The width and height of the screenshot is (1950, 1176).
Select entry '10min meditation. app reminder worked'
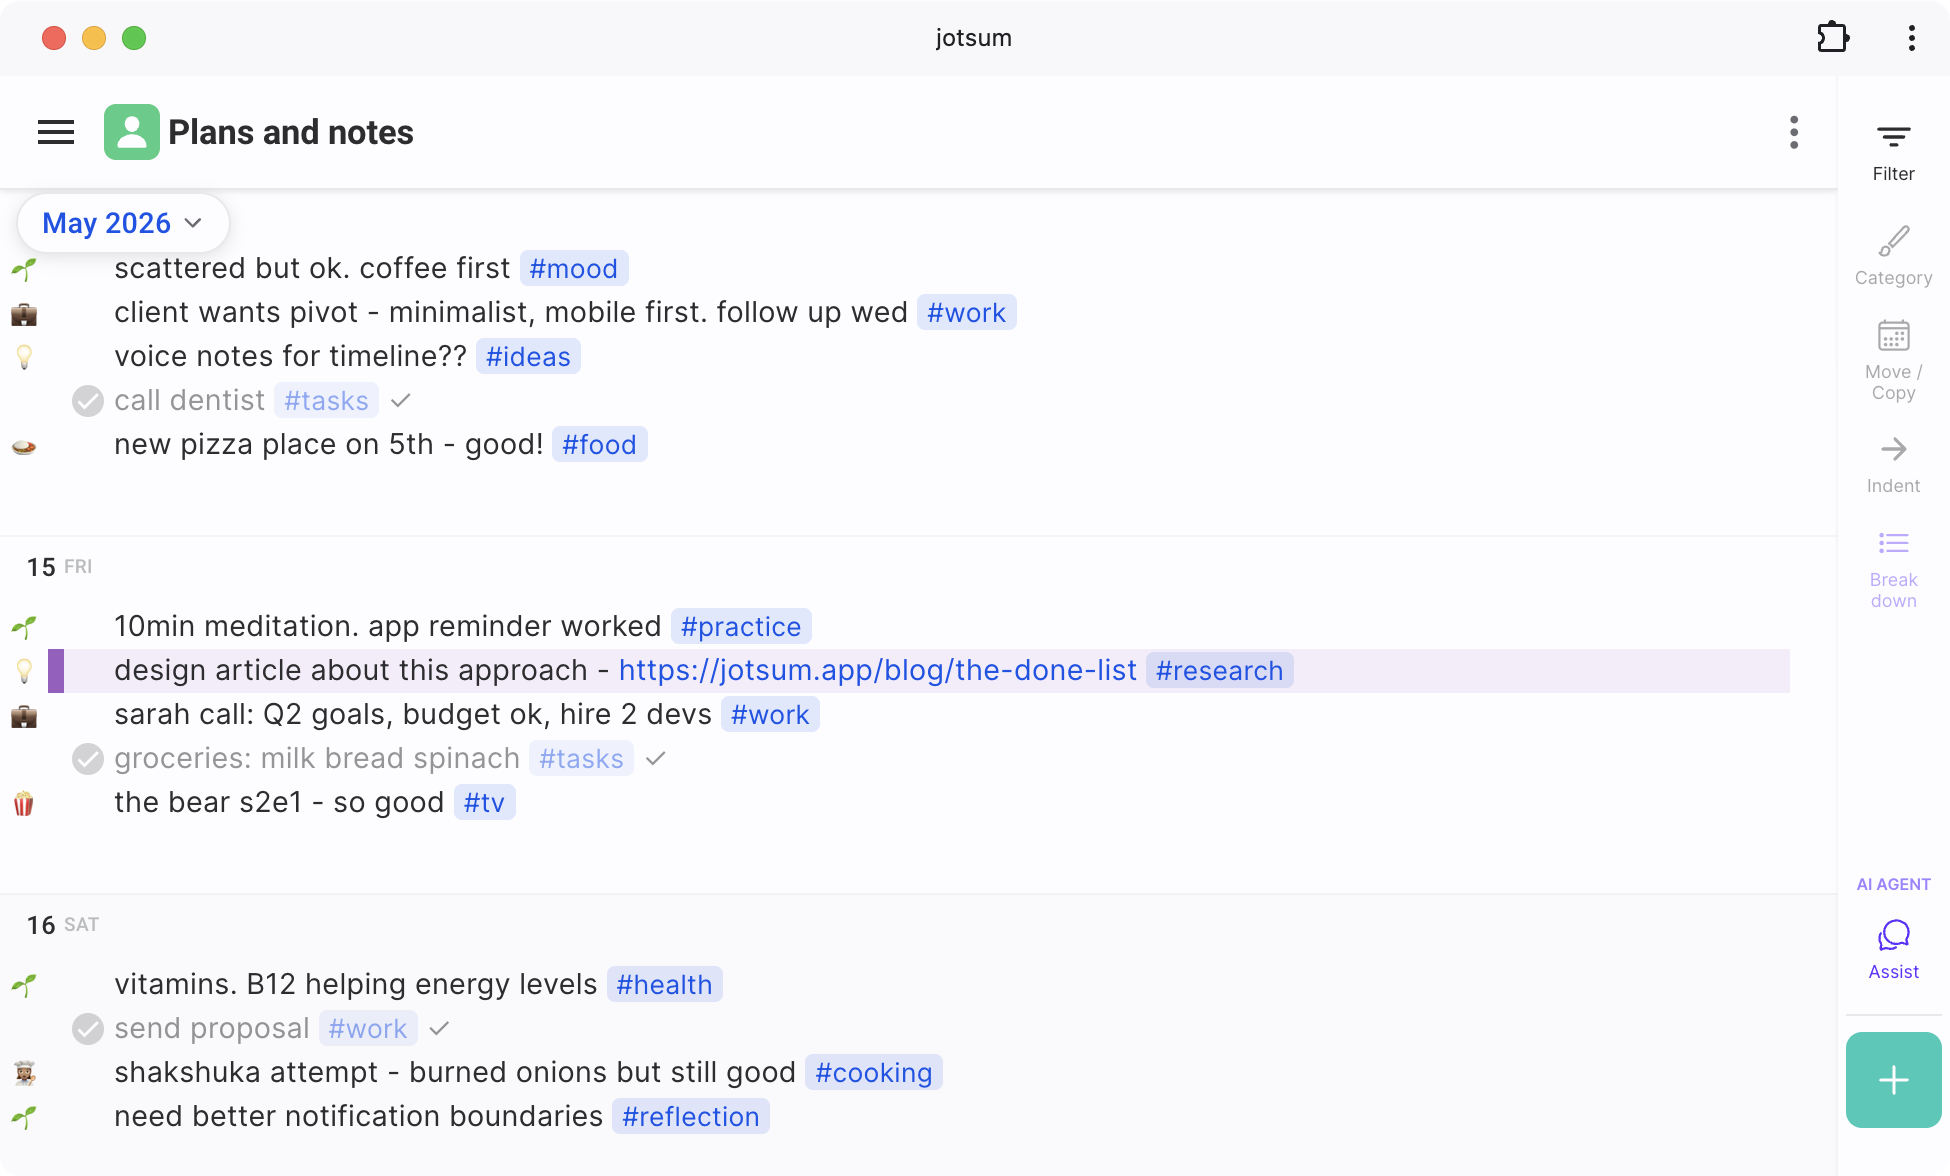(x=387, y=626)
